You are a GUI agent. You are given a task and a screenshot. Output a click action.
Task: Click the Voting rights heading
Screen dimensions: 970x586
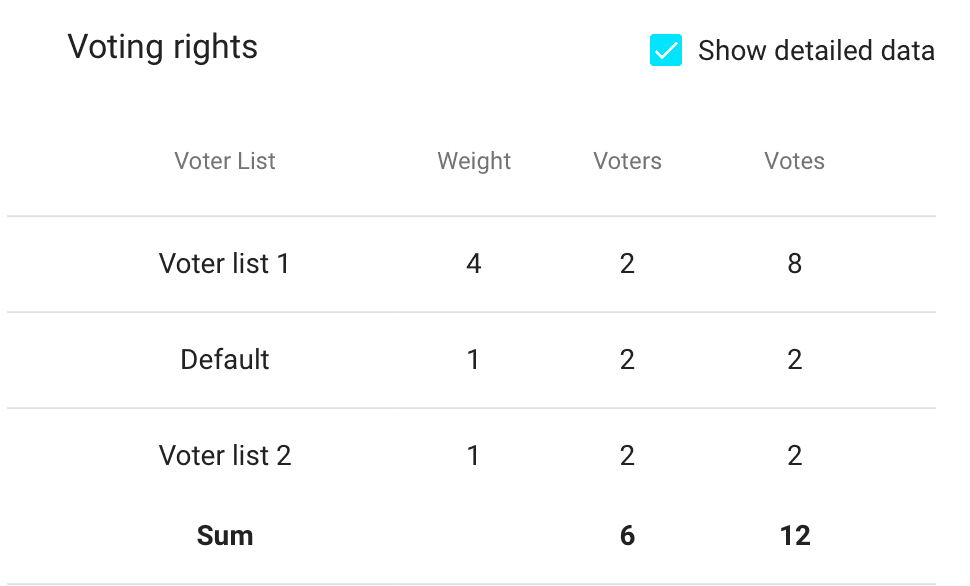pyautogui.click(x=163, y=47)
